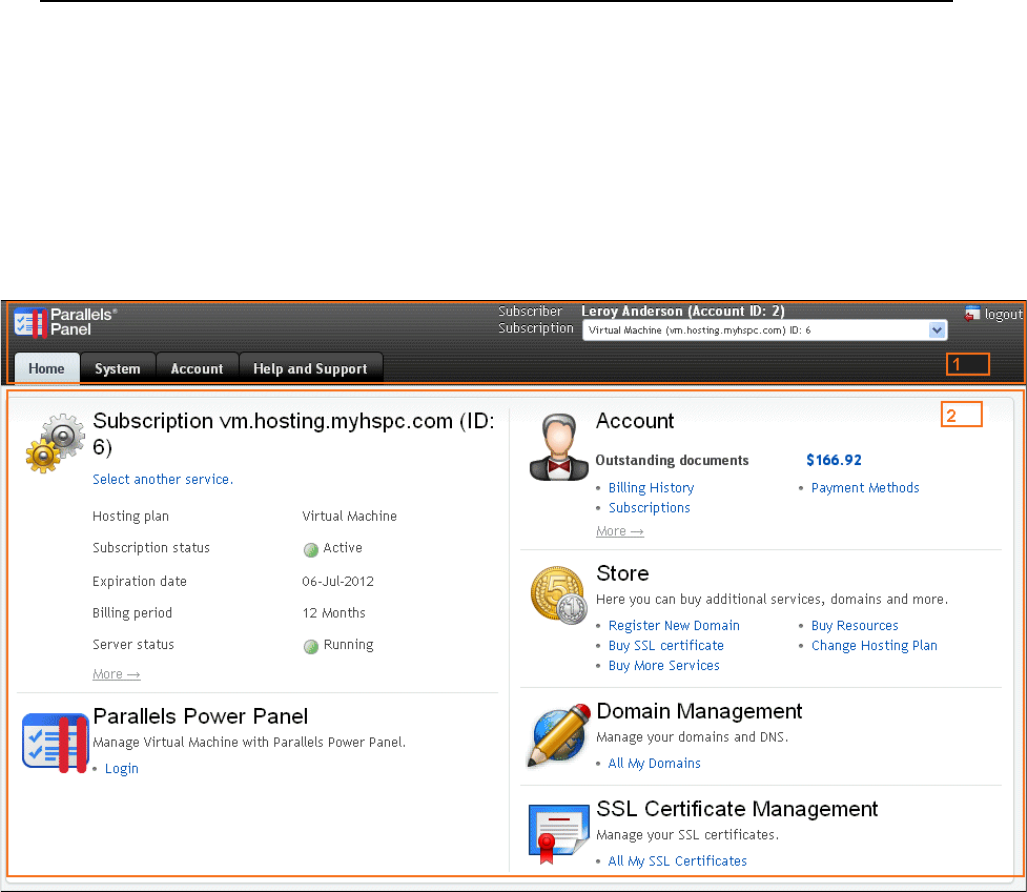
Task: Open All My Domains
Action: click(x=654, y=763)
